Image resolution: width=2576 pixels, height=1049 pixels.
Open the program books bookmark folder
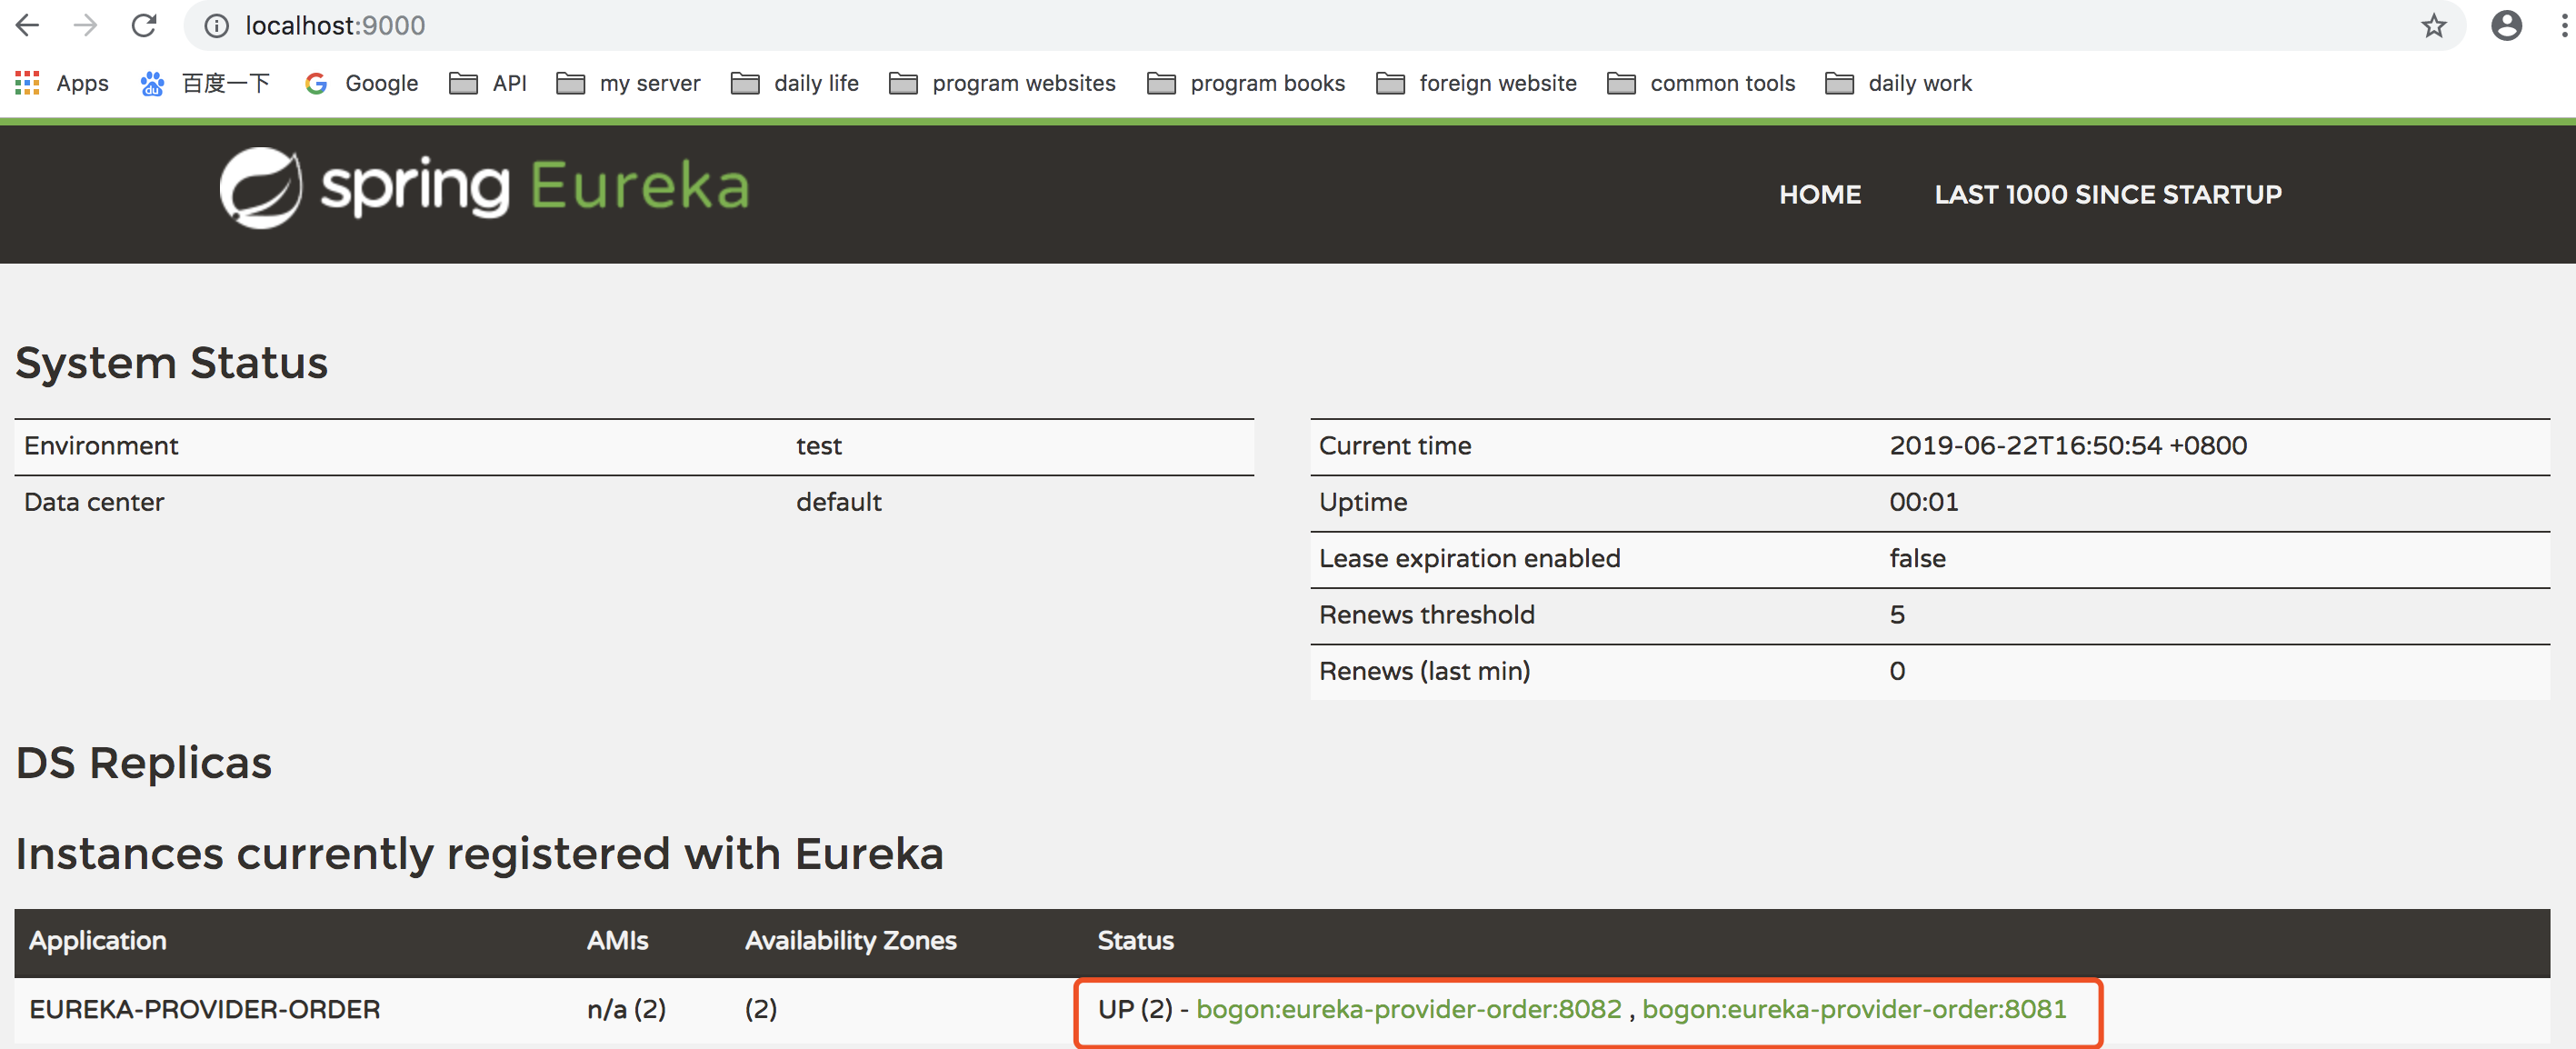tap(1246, 83)
